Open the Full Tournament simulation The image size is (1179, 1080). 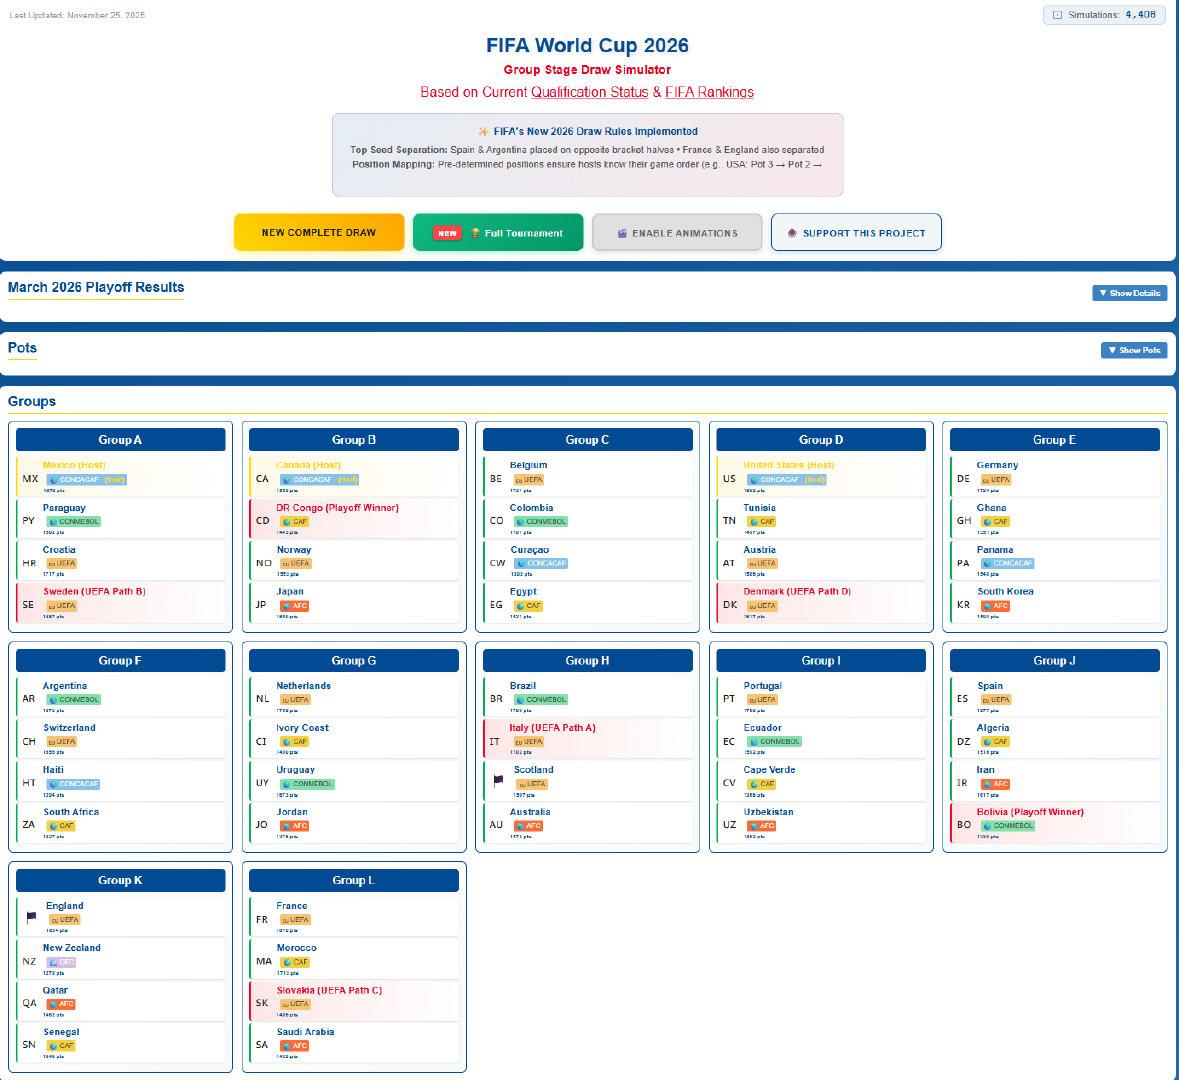coord(498,232)
